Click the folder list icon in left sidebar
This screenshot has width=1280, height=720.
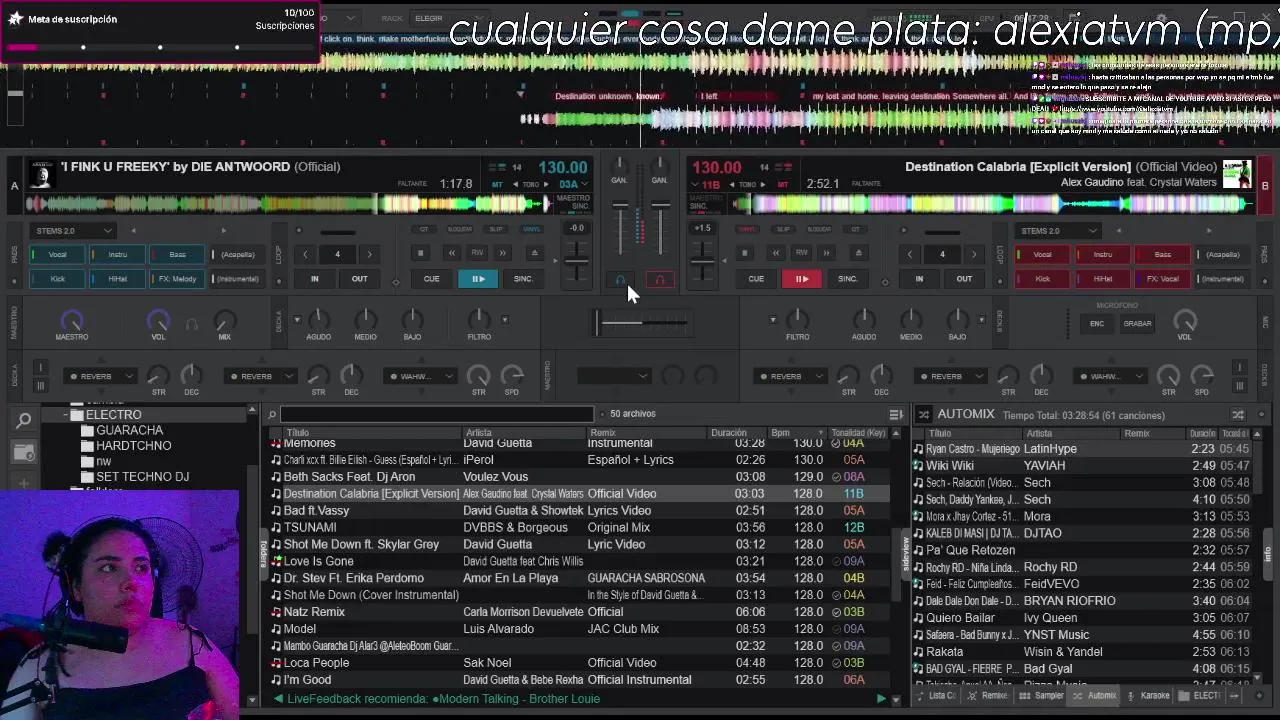(x=24, y=452)
